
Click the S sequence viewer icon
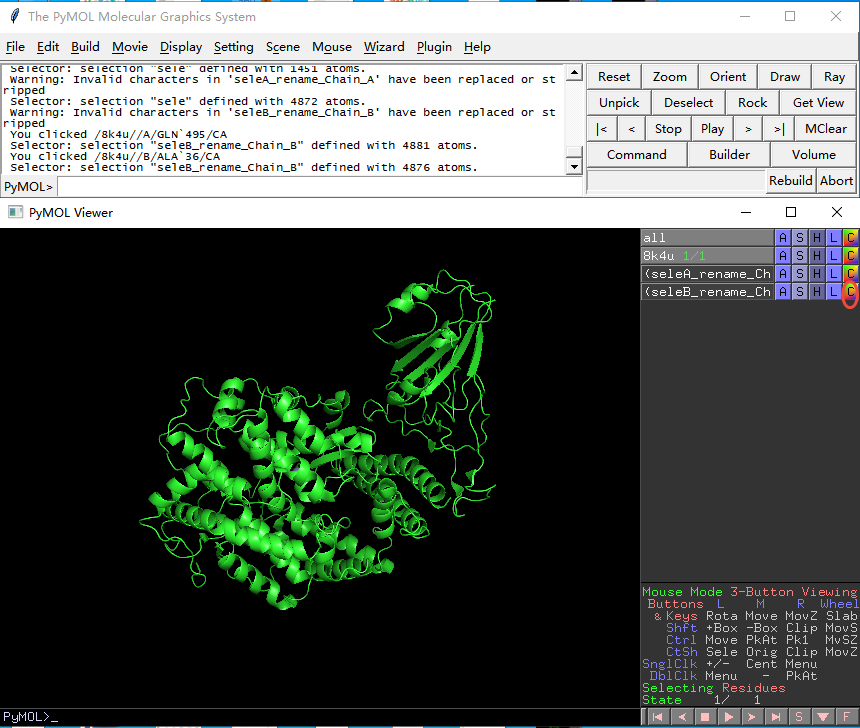798,717
